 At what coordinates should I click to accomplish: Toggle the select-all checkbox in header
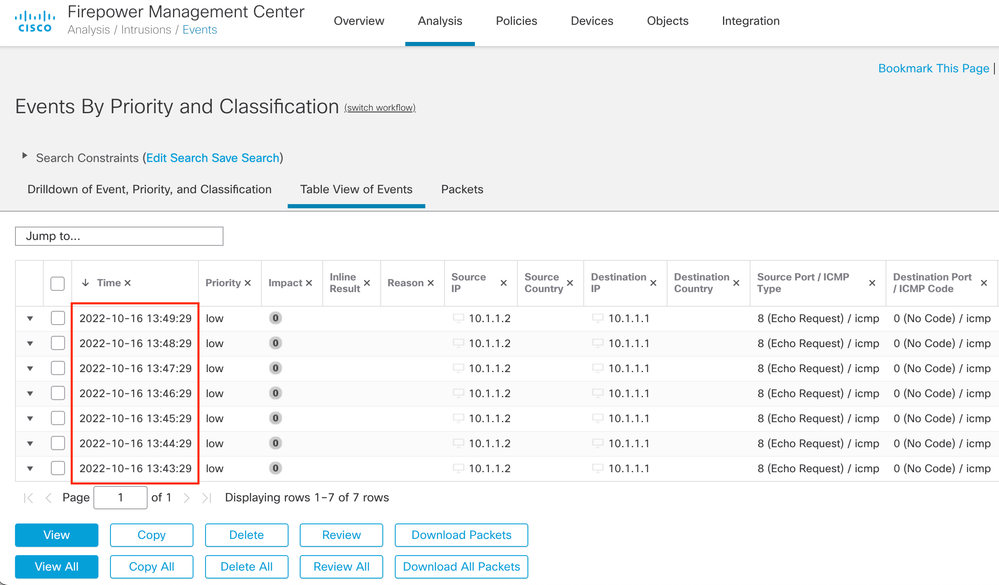click(x=57, y=284)
